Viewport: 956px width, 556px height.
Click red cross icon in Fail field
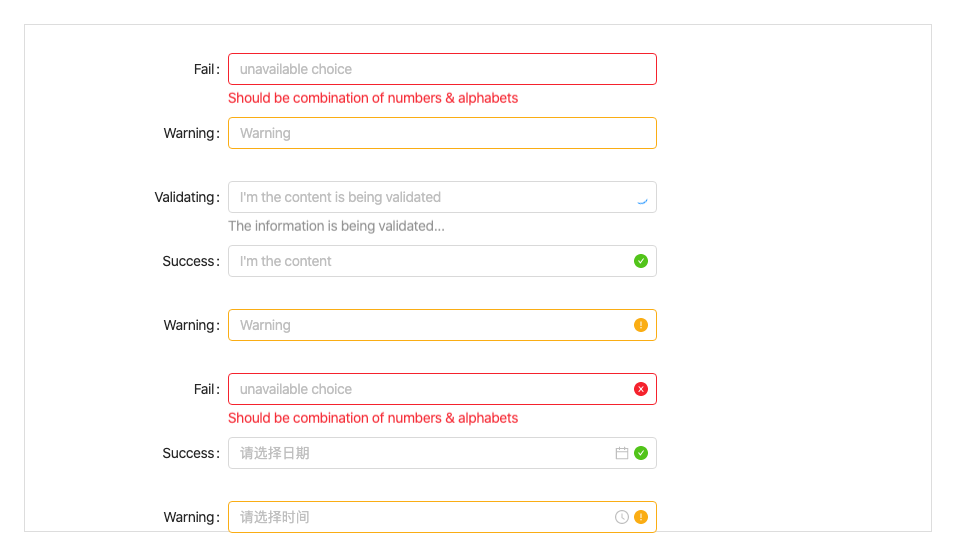641,389
